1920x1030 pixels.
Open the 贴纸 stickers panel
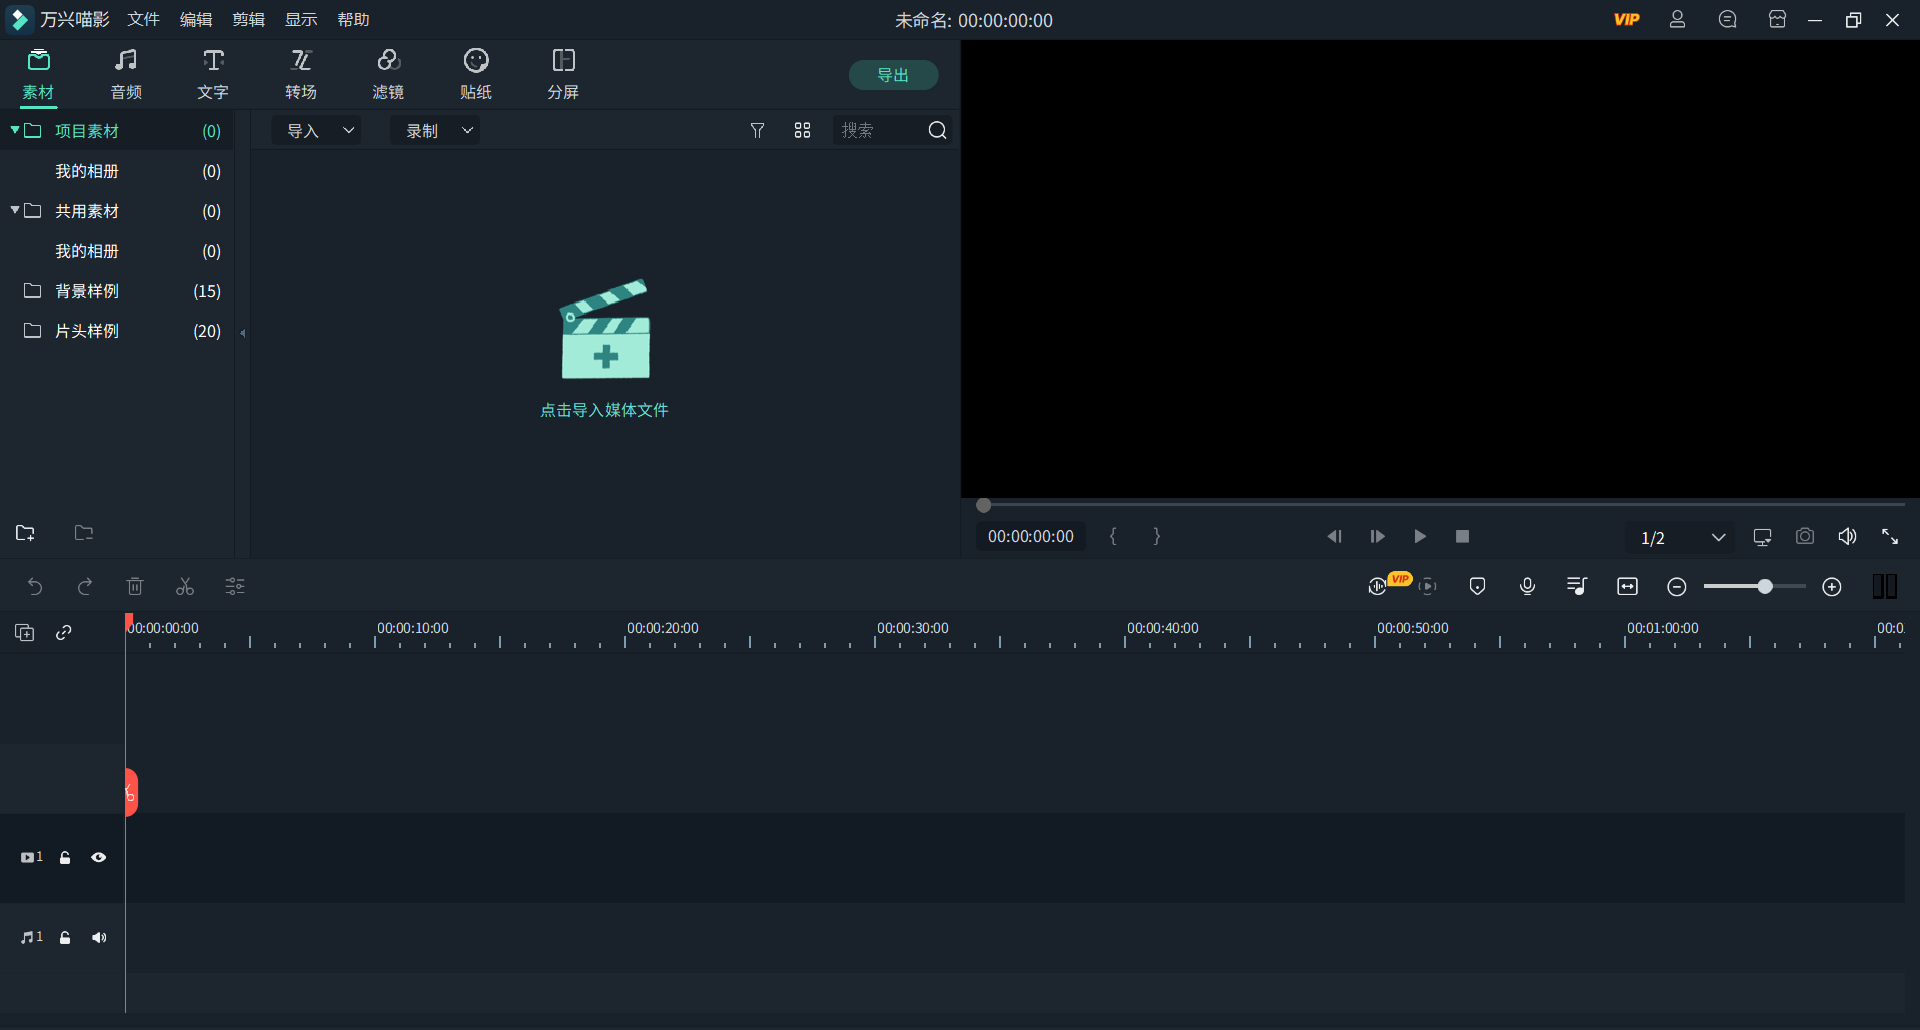click(x=476, y=74)
